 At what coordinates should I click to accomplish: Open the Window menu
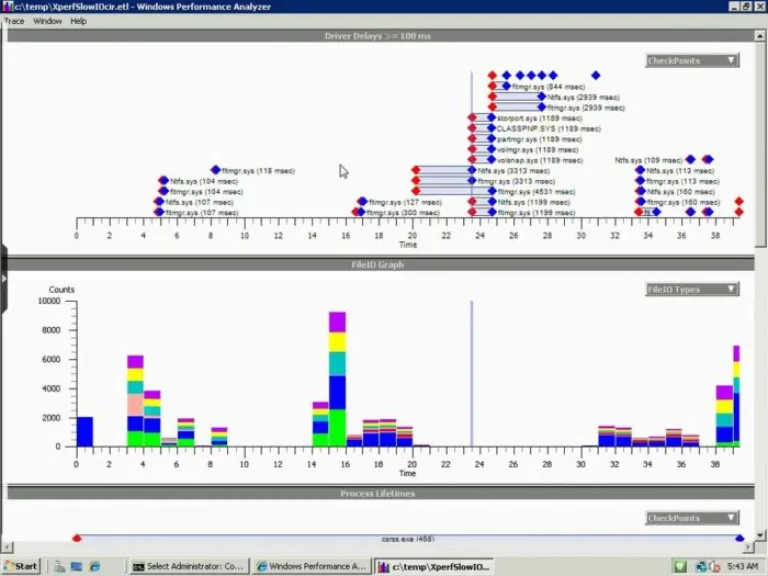pos(48,21)
